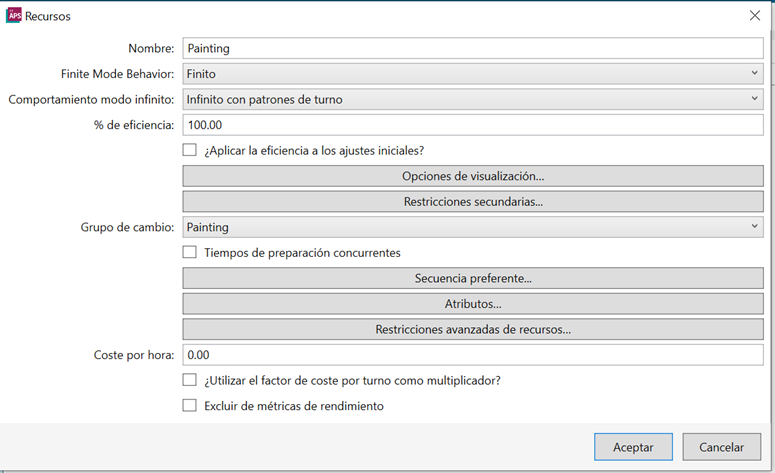Close the Recursos dialog window
The width and height of the screenshot is (775, 473).
point(755,15)
